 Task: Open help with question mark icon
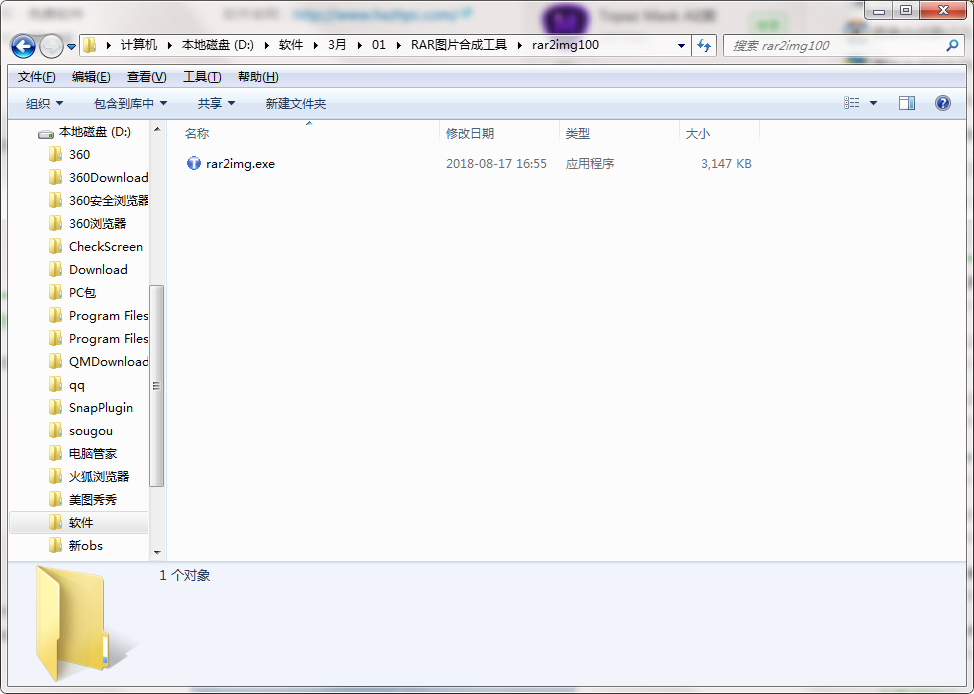pyautogui.click(x=942, y=103)
